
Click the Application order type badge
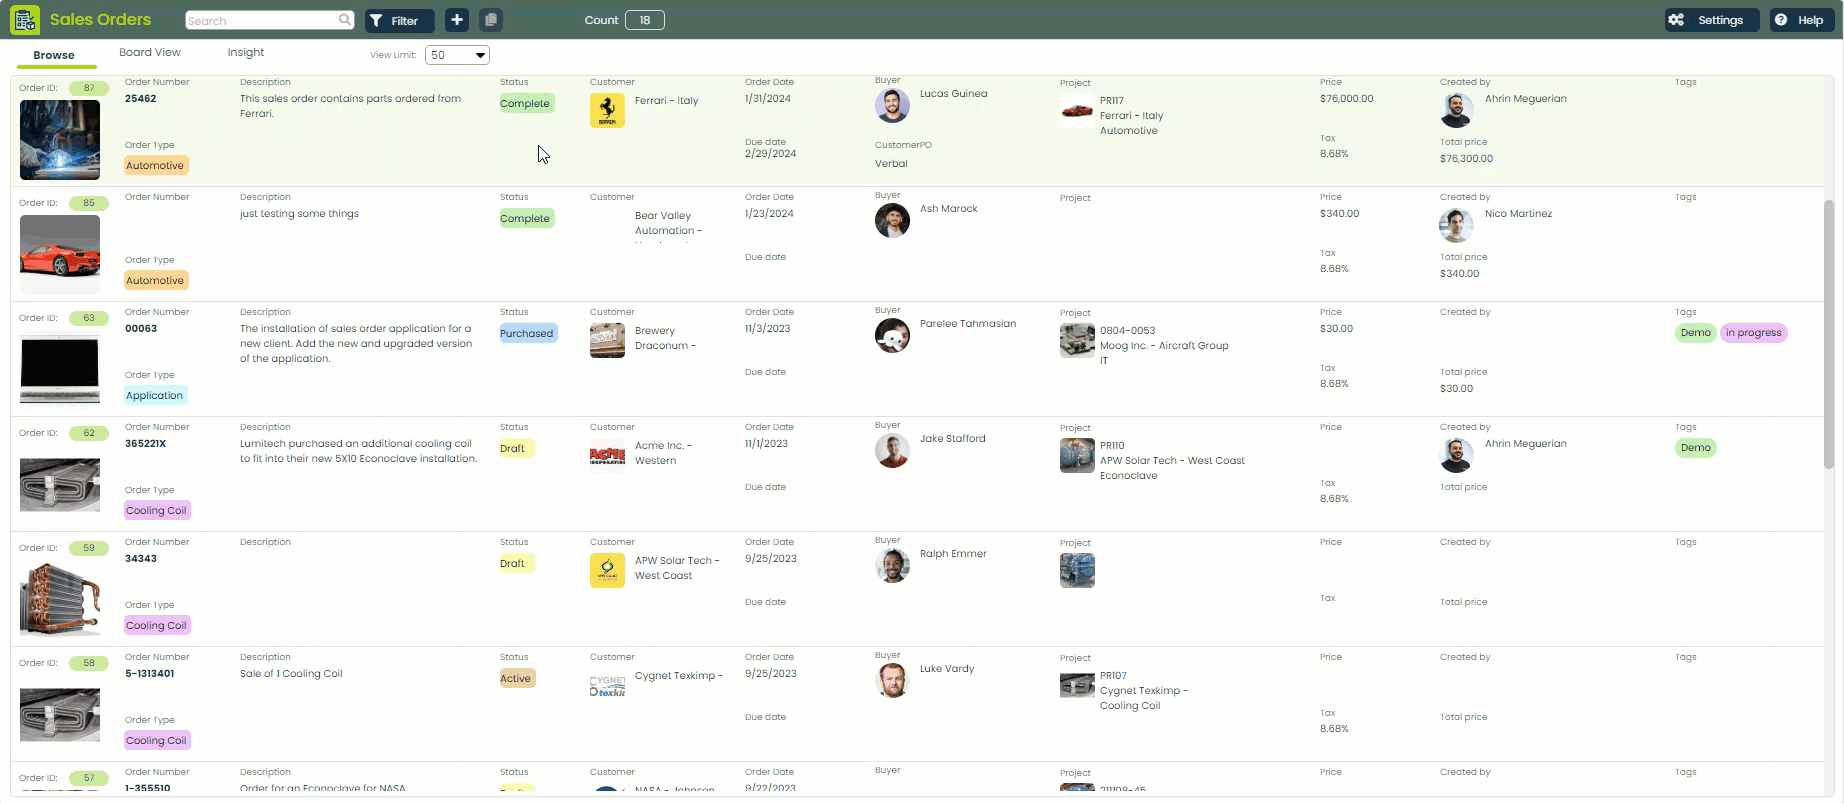(x=155, y=395)
